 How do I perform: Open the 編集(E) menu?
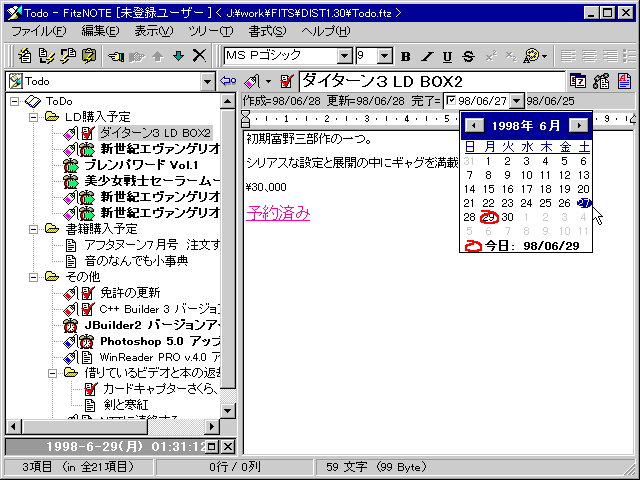pyautogui.click(x=100, y=31)
